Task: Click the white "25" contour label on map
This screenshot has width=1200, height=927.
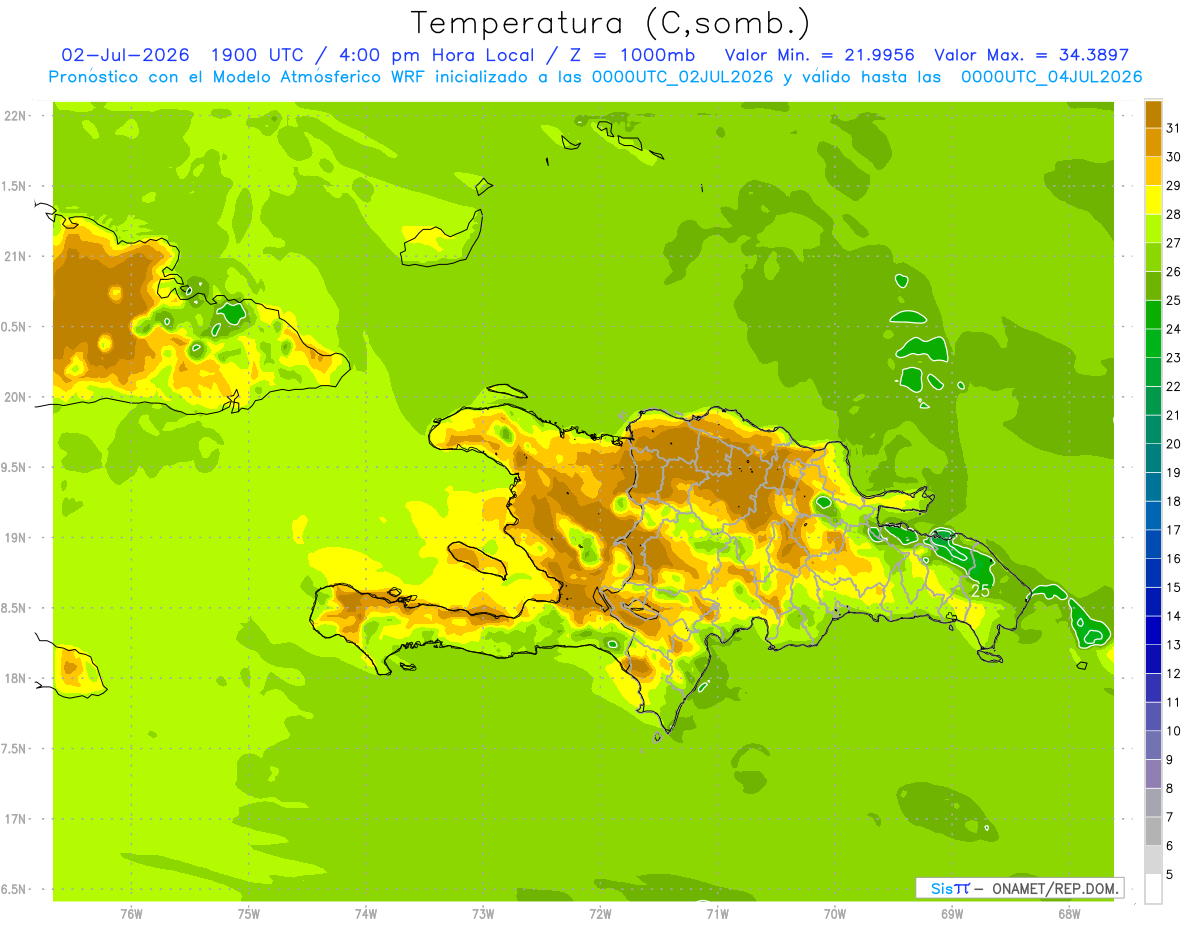Action: [x=981, y=591]
